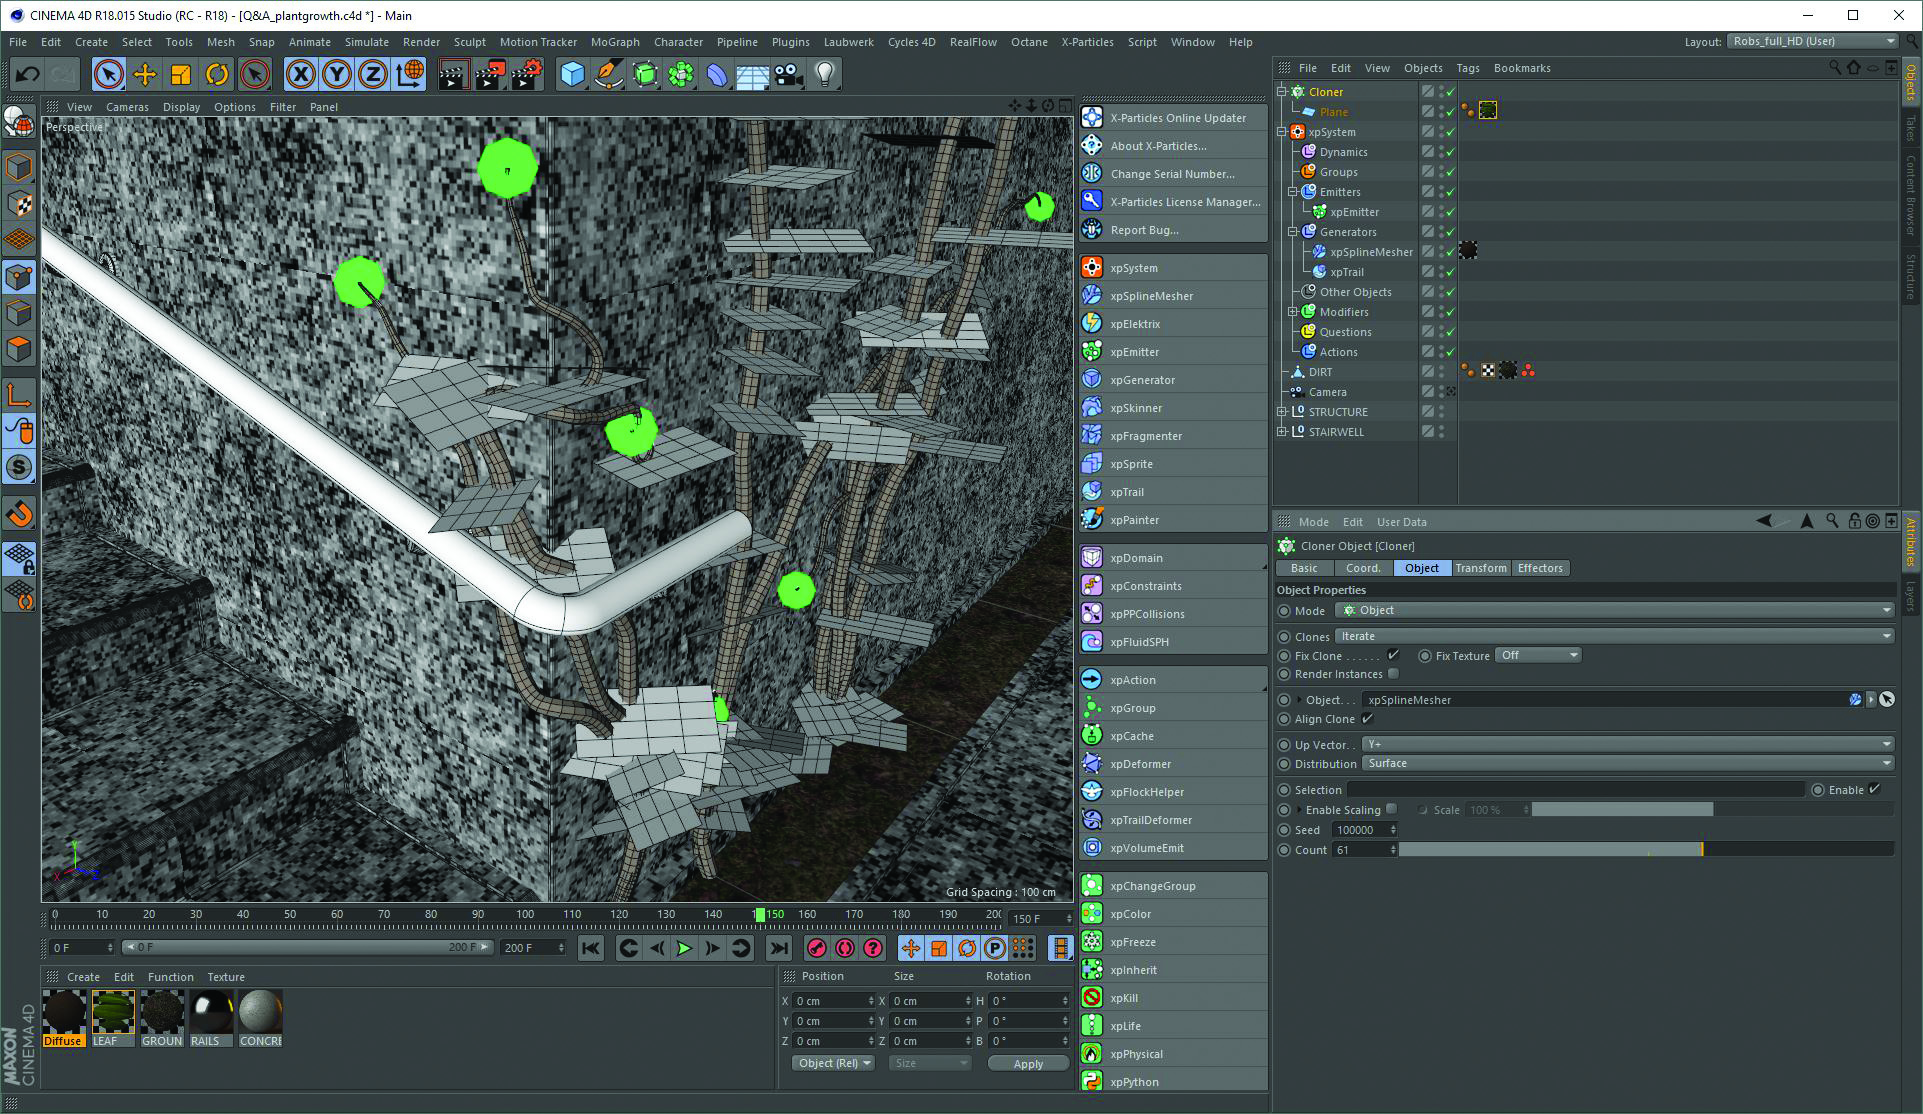Toggle the enable checkmark for Cloner
Image resolution: width=1923 pixels, height=1114 pixels.
[1450, 92]
